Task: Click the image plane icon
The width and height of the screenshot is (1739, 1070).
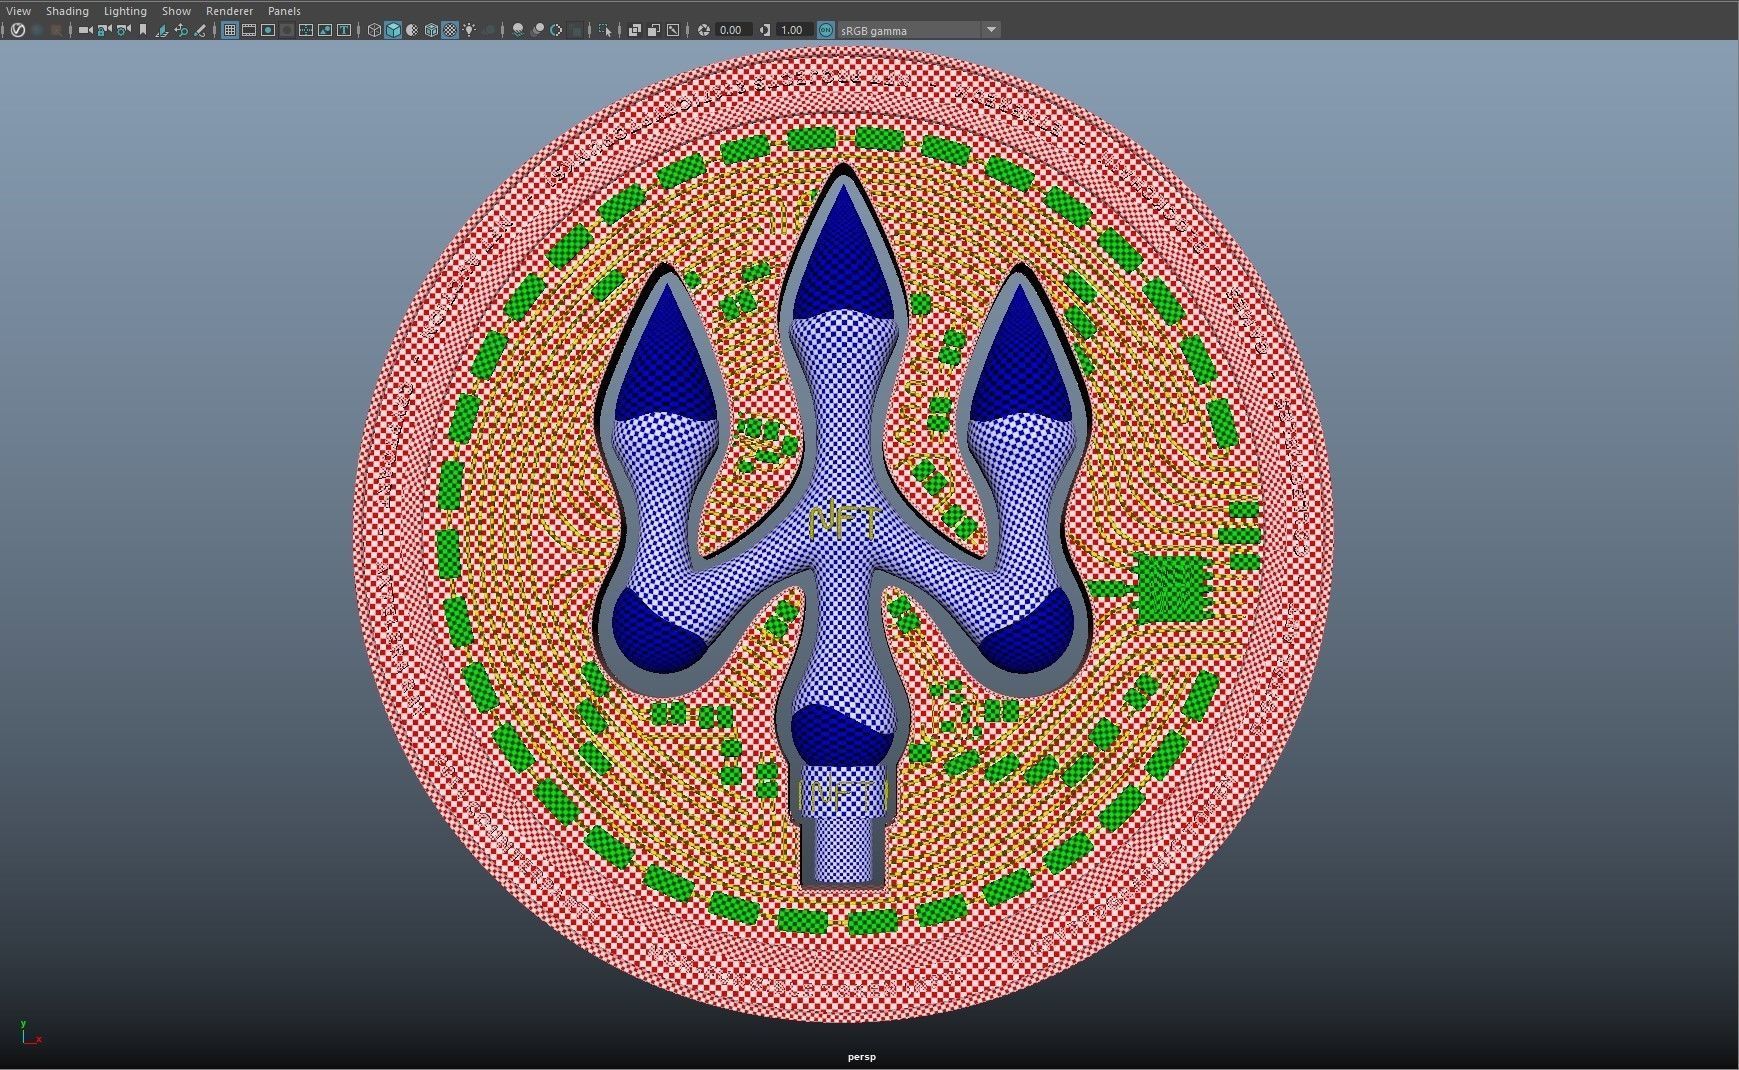Action: point(161,30)
